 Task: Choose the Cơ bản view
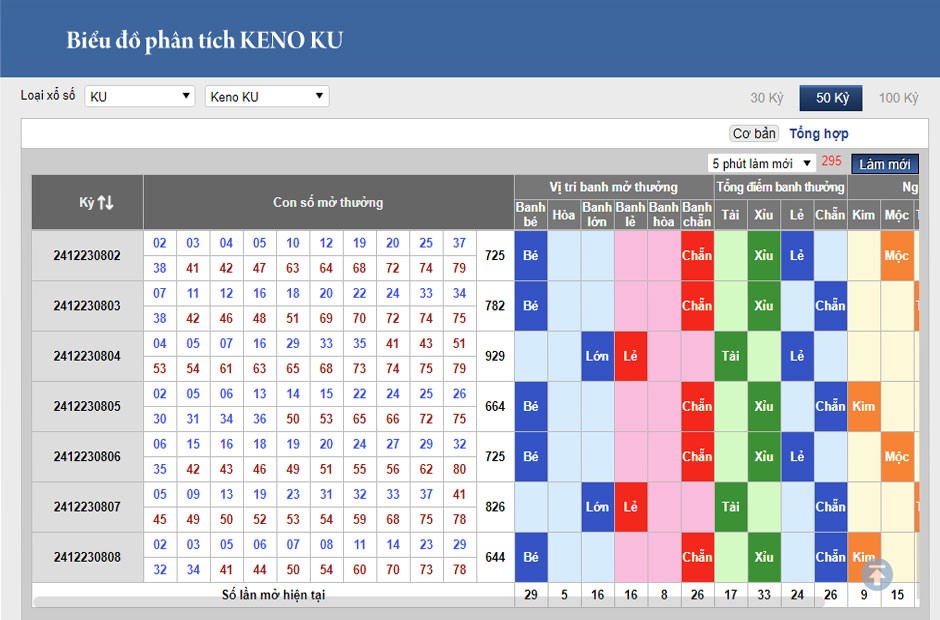point(754,133)
